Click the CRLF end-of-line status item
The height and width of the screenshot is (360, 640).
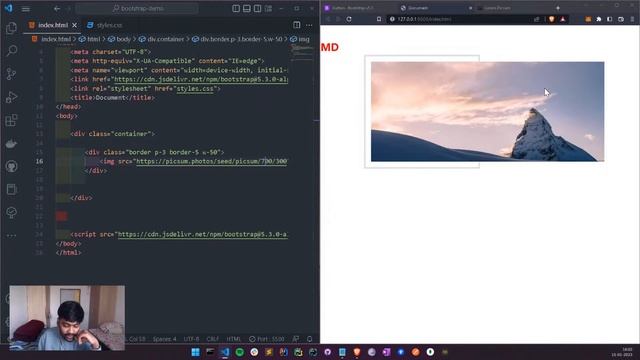(212, 339)
